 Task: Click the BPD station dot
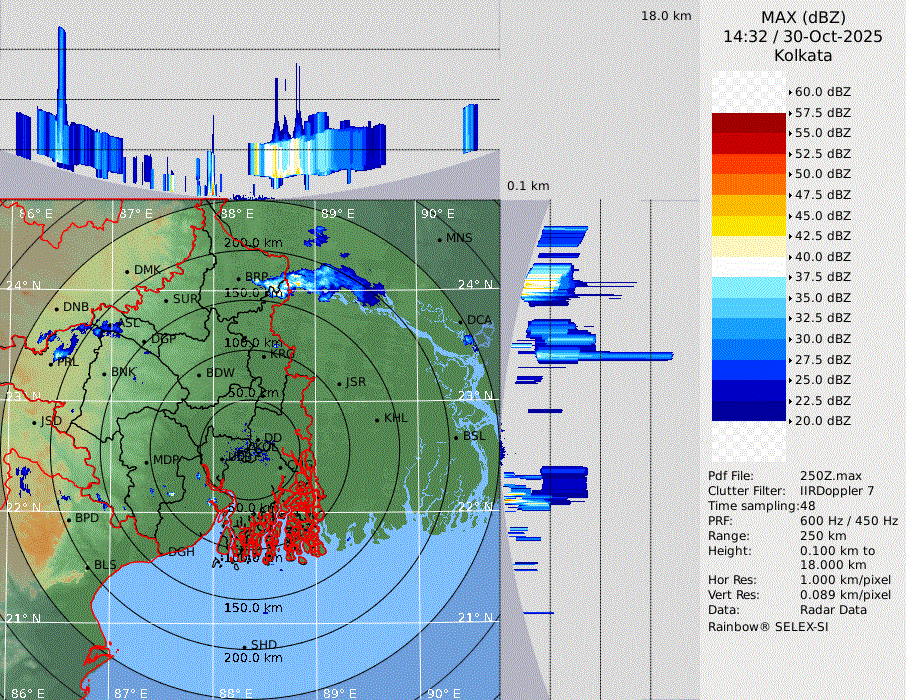pos(68,519)
